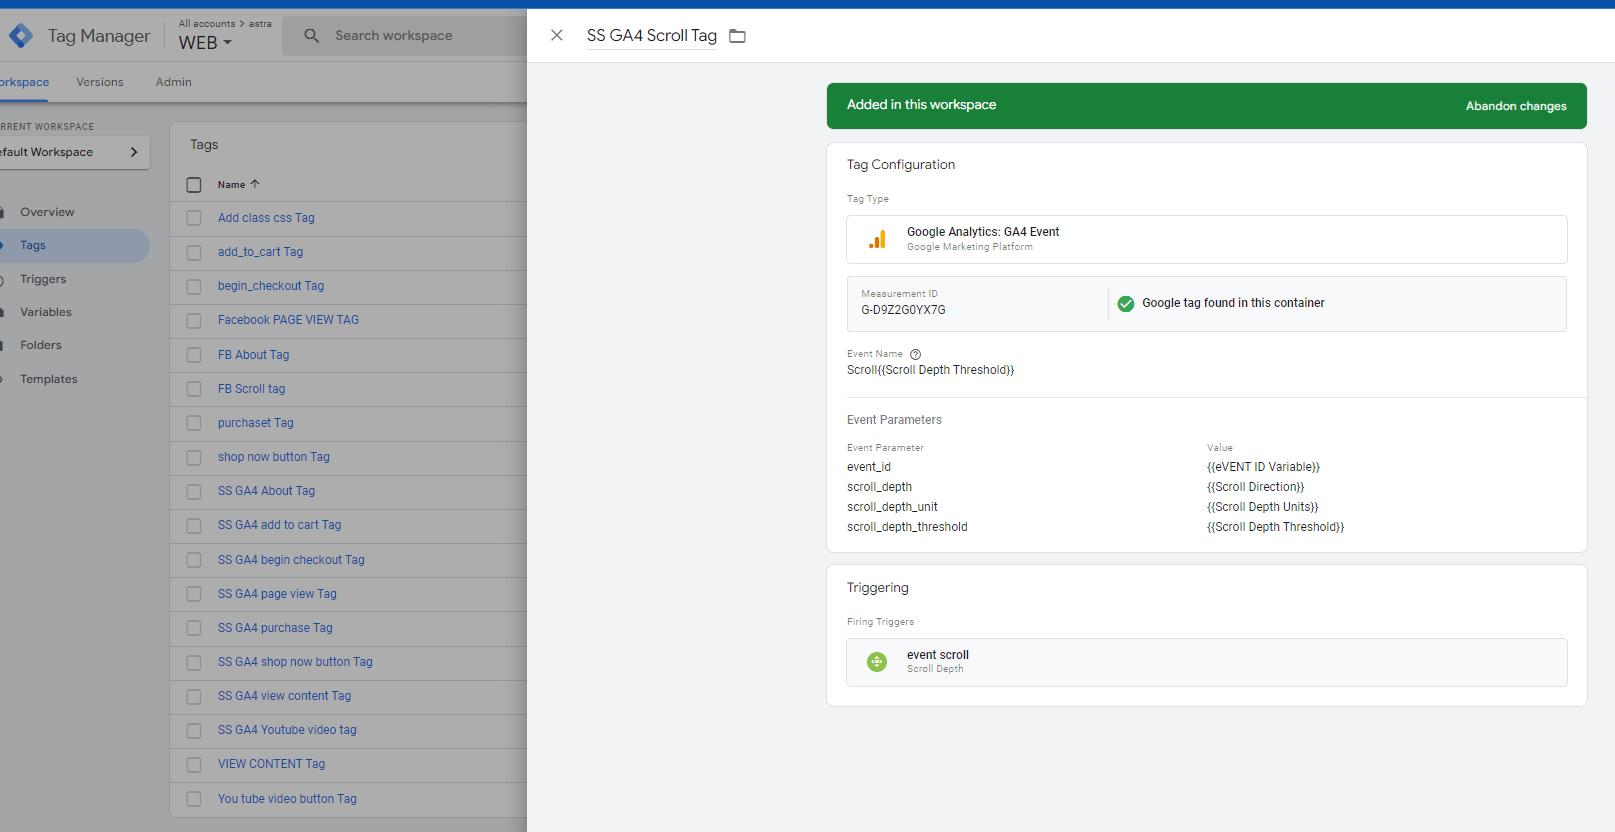Screen dimensions: 1615x832
Task: Click the Tag Manager logo icon
Action: point(21,36)
